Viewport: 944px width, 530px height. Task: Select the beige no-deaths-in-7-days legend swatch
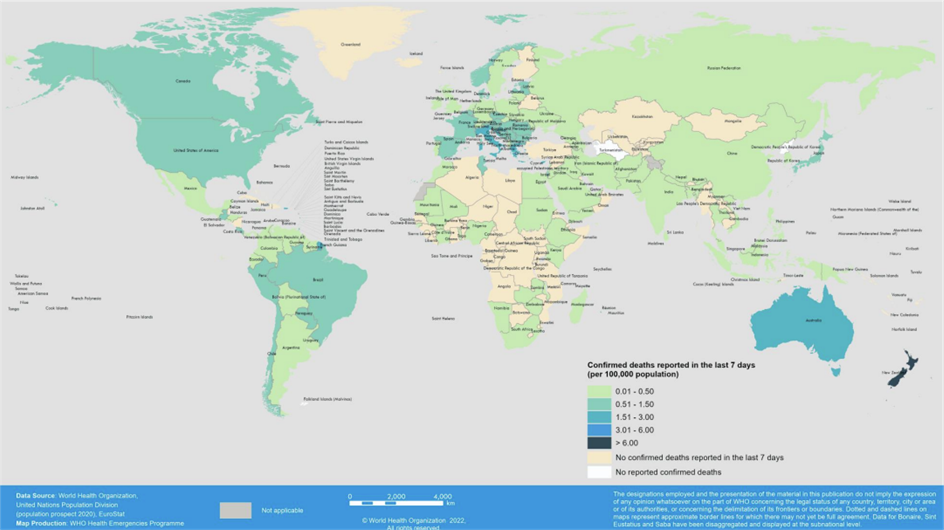[598, 457]
